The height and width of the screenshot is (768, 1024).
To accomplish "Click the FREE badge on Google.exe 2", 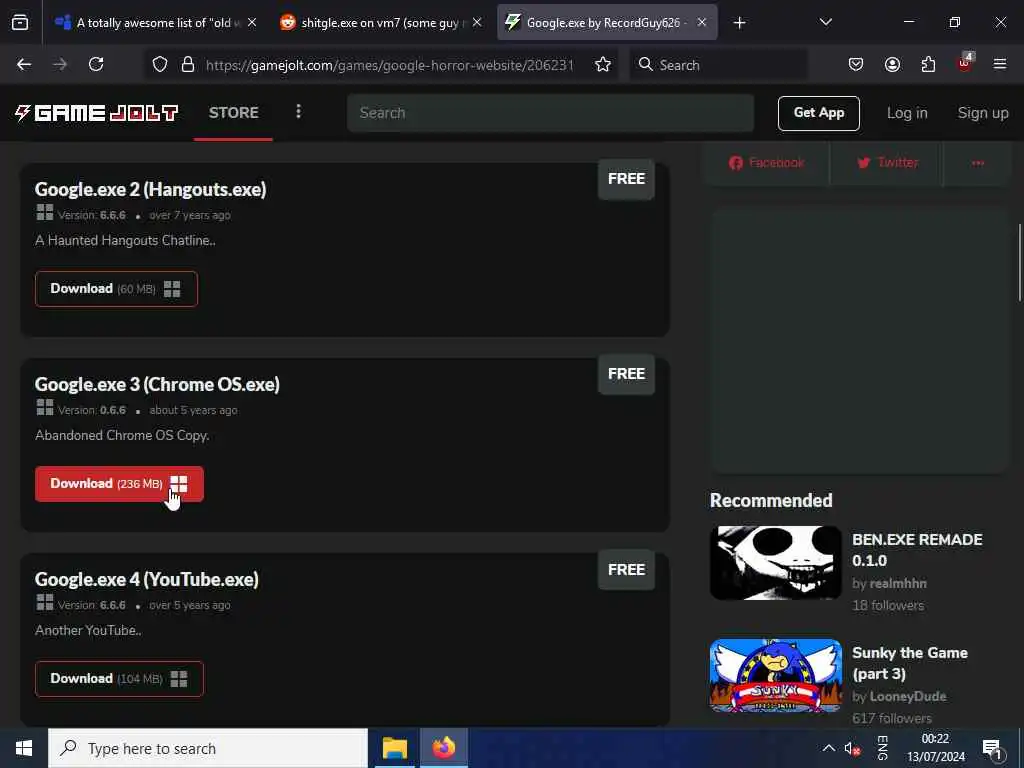I will pyautogui.click(x=626, y=179).
